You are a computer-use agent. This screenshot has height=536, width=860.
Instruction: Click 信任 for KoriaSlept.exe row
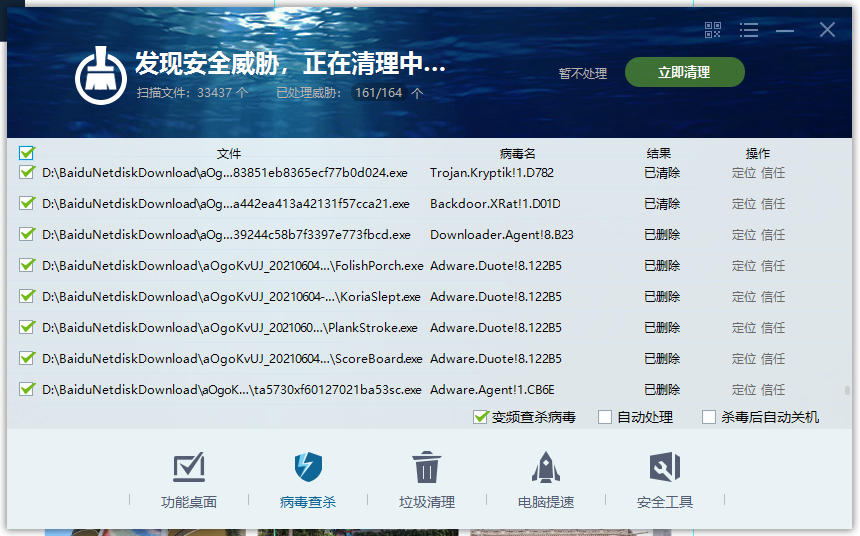[773, 297]
